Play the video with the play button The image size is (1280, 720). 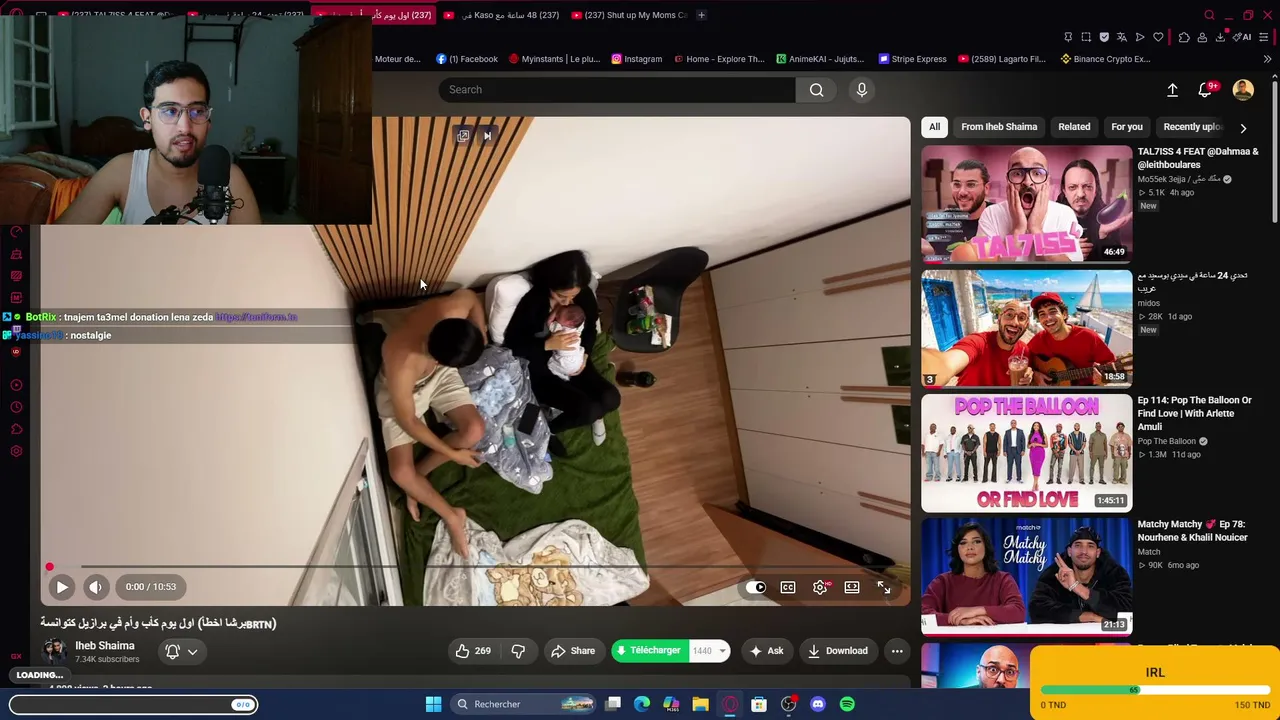coord(62,587)
